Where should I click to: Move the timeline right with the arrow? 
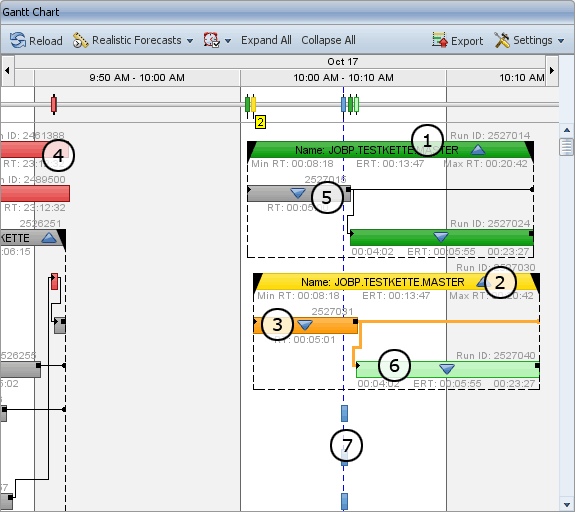tap(552, 70)
